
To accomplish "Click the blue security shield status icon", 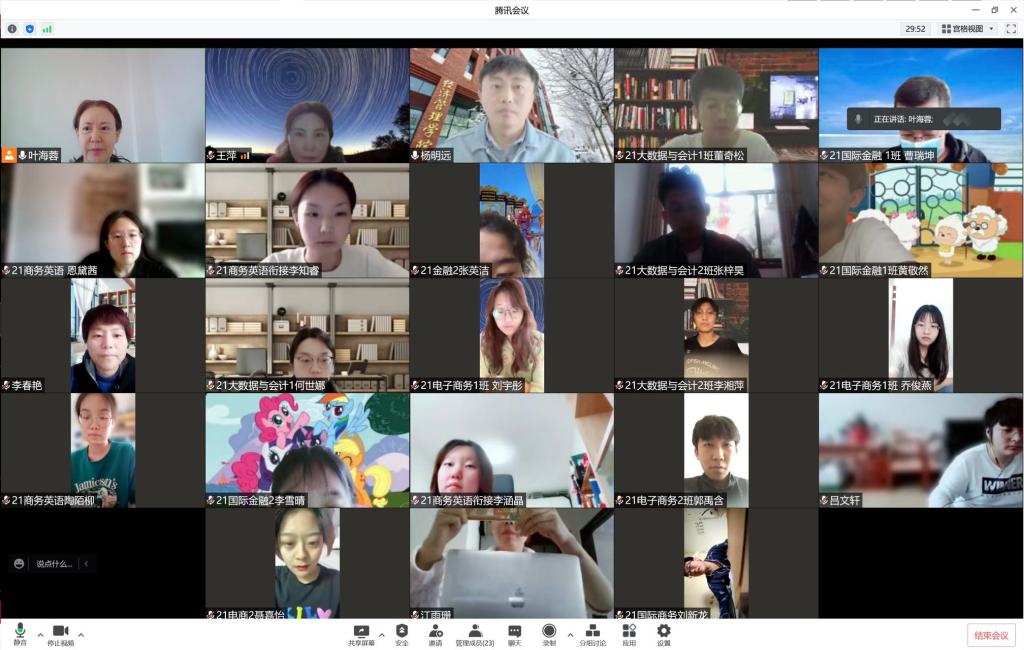I will click(x=29, y=29).
